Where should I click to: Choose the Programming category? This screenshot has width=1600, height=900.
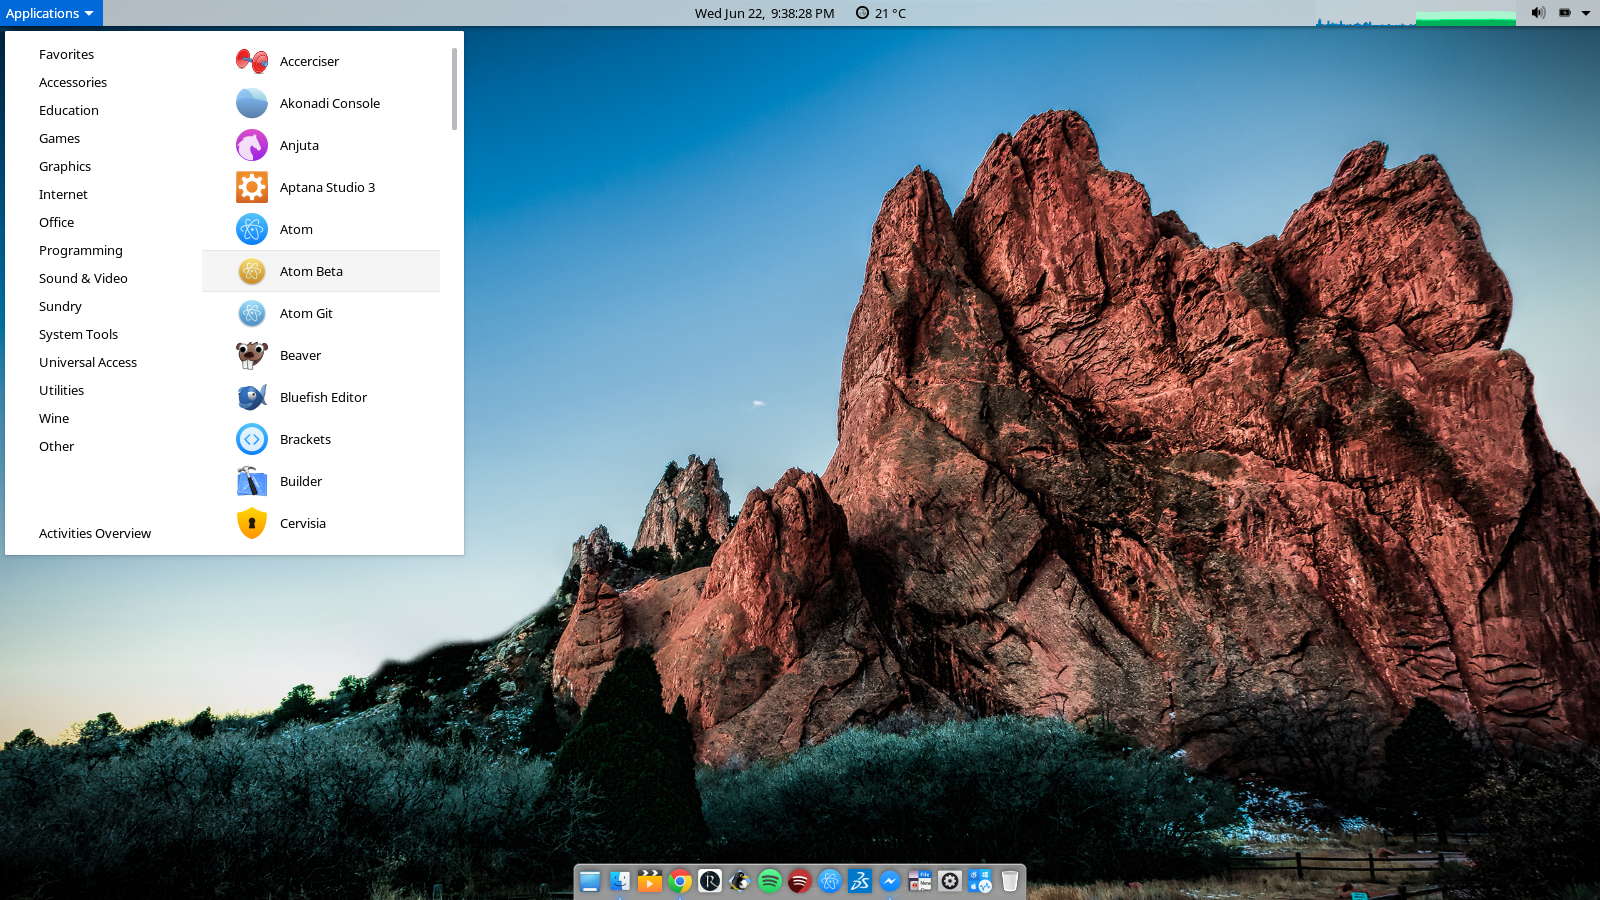[x=81, y=250]
